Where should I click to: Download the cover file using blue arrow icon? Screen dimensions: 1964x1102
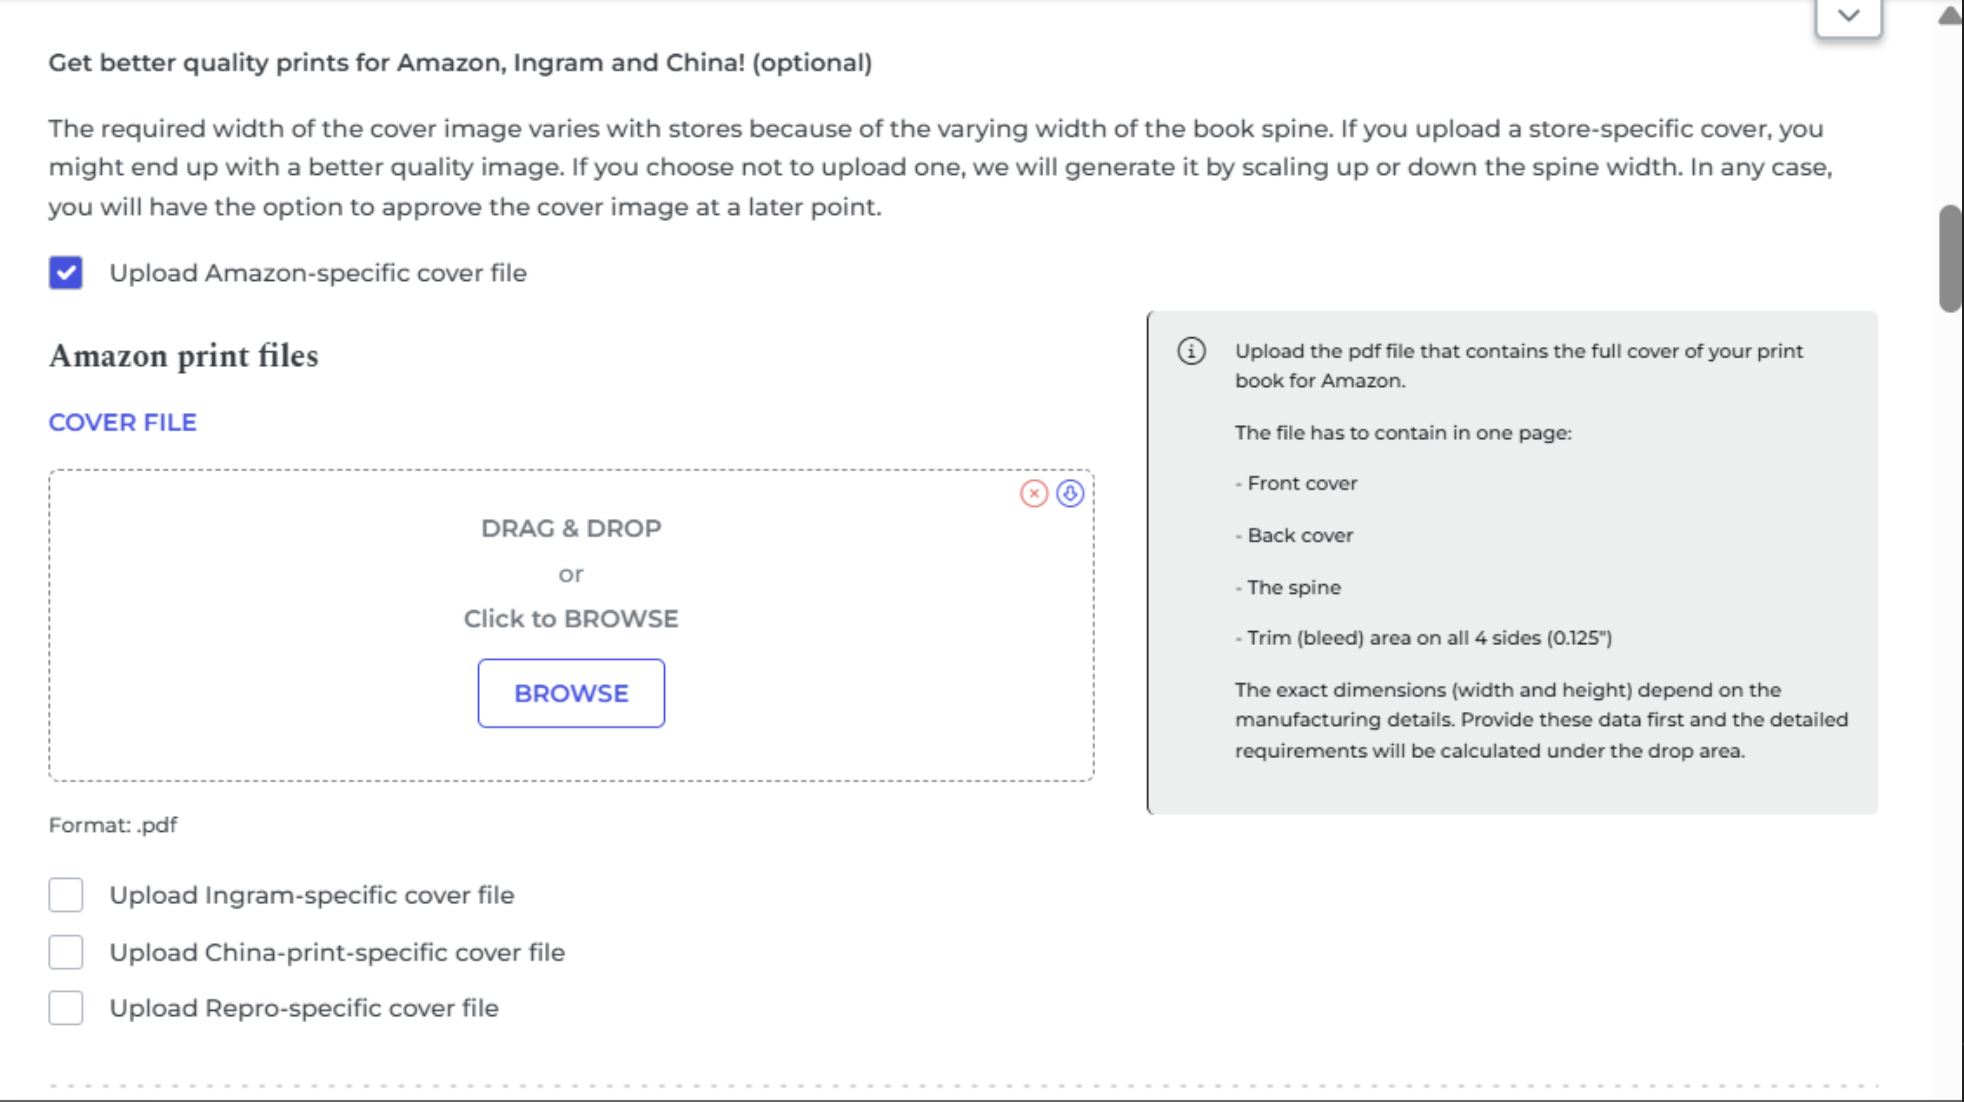pos(1070,493)
